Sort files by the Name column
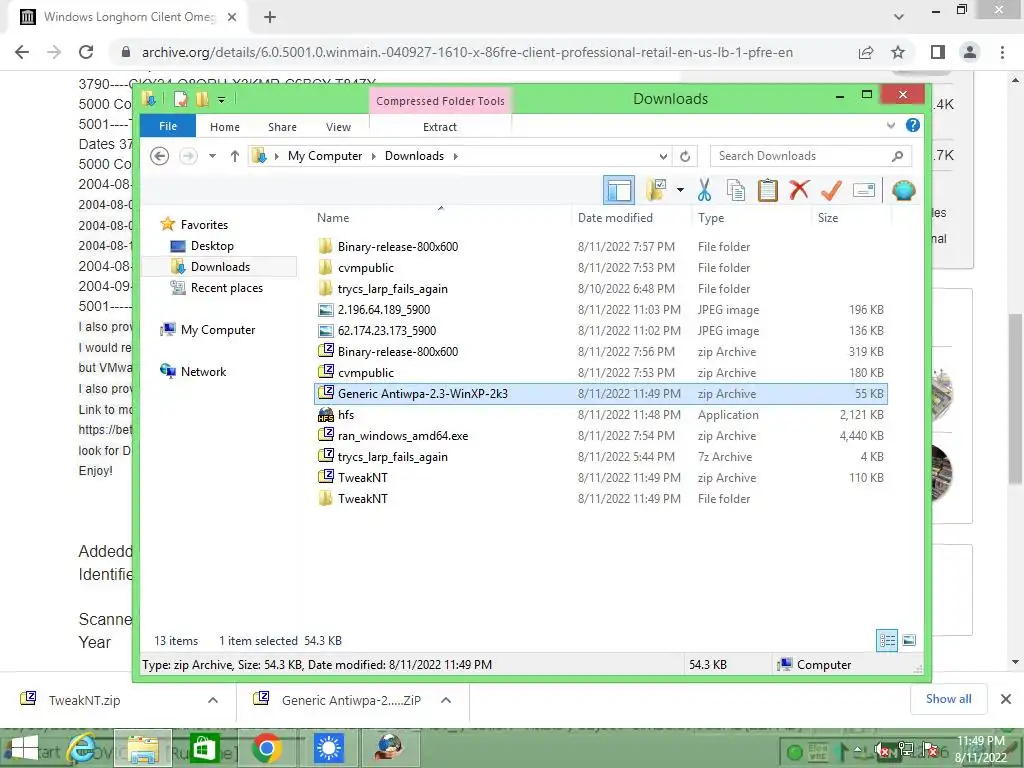This screenshot has height=768, width=1024. 333,217
